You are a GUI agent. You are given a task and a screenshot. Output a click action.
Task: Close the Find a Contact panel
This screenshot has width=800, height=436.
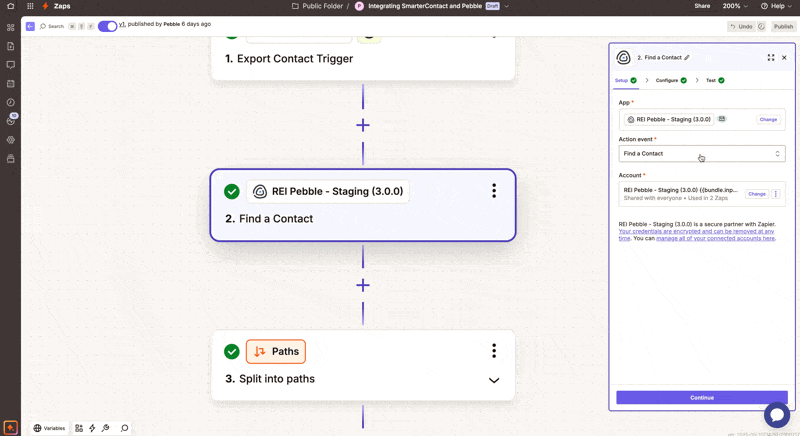pos(784,58)
